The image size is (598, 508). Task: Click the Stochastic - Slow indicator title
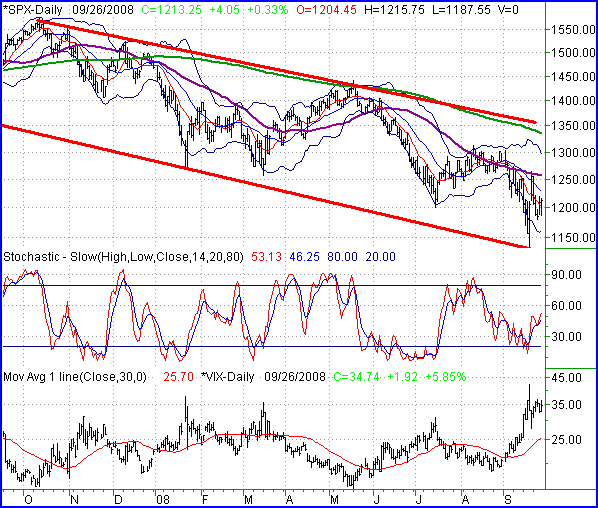point(123,257)
